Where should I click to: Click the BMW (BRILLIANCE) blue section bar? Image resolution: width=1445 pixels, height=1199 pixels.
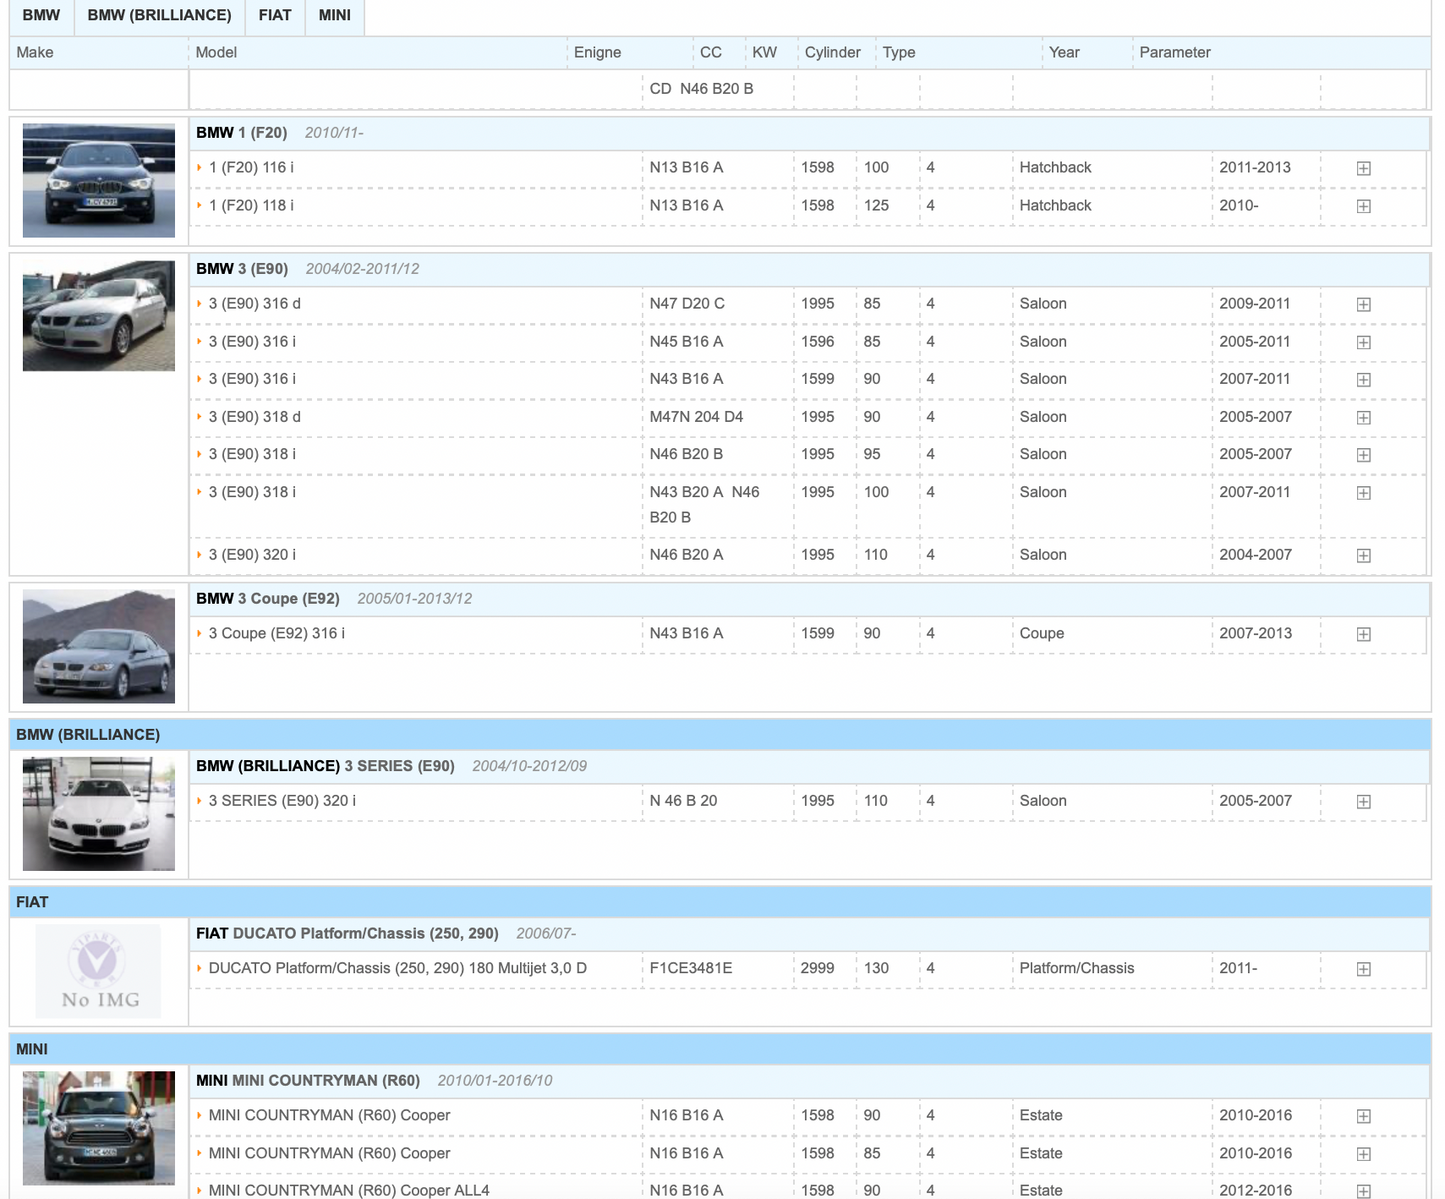point(720,734)
